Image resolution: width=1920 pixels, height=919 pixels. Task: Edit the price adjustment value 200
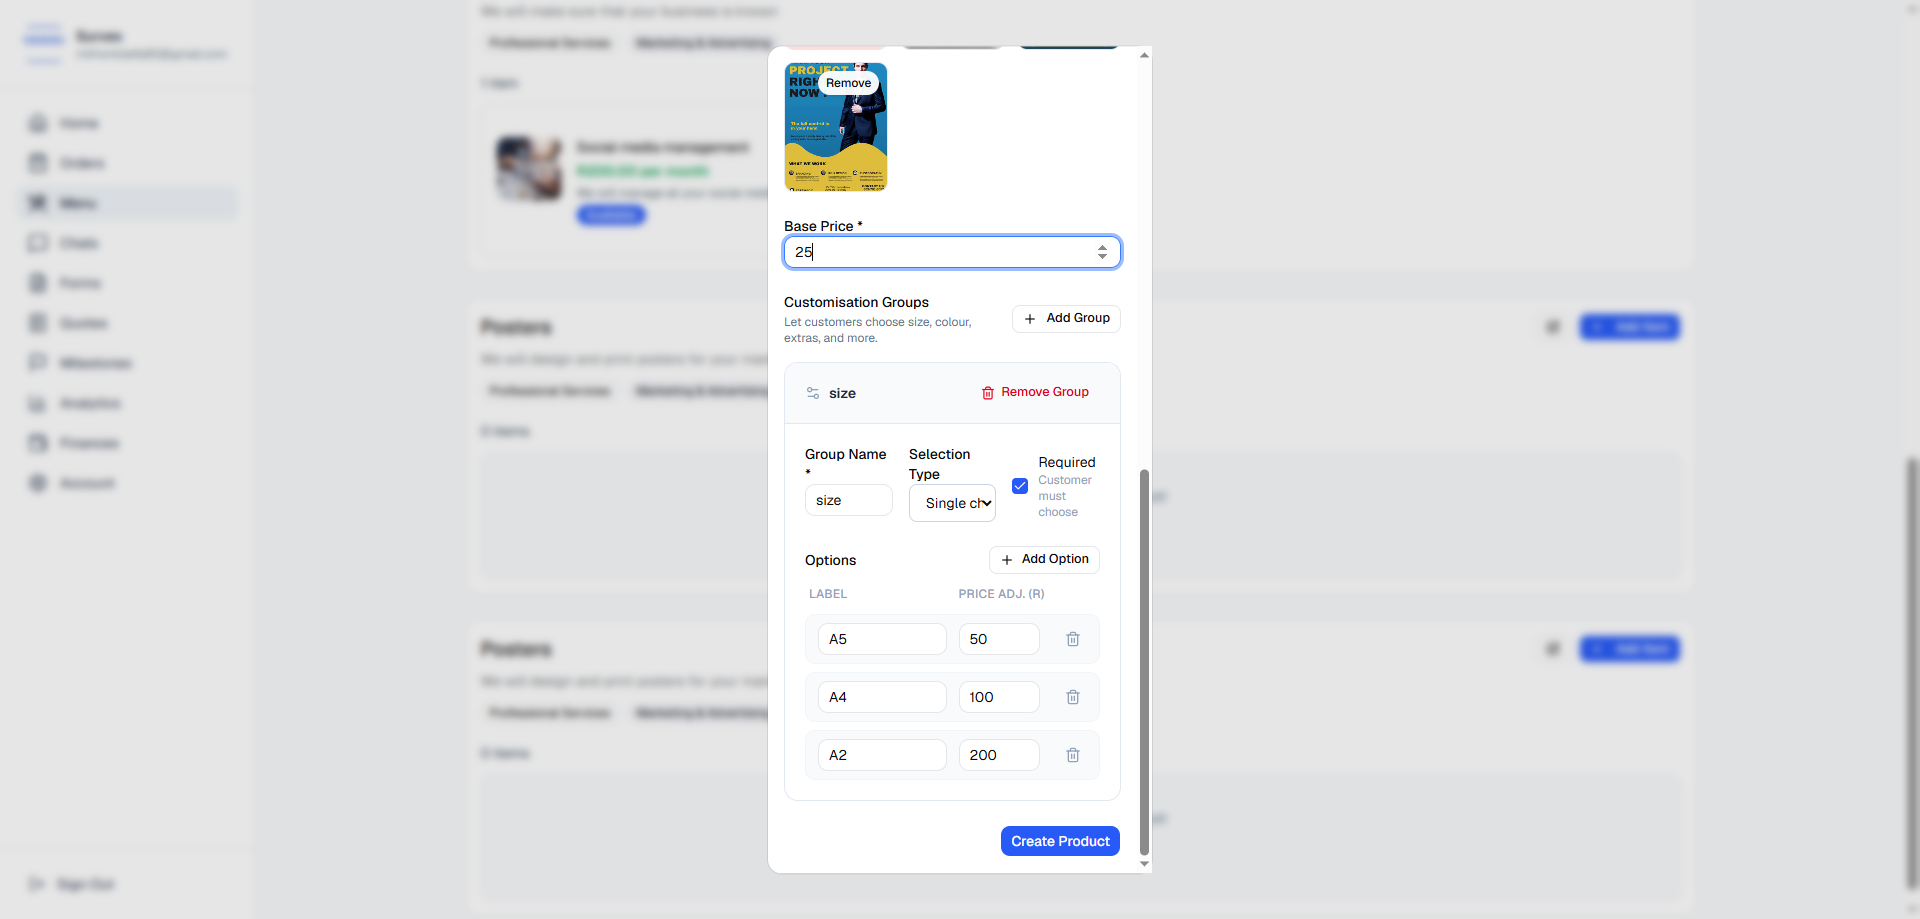[x=999, y=755]
